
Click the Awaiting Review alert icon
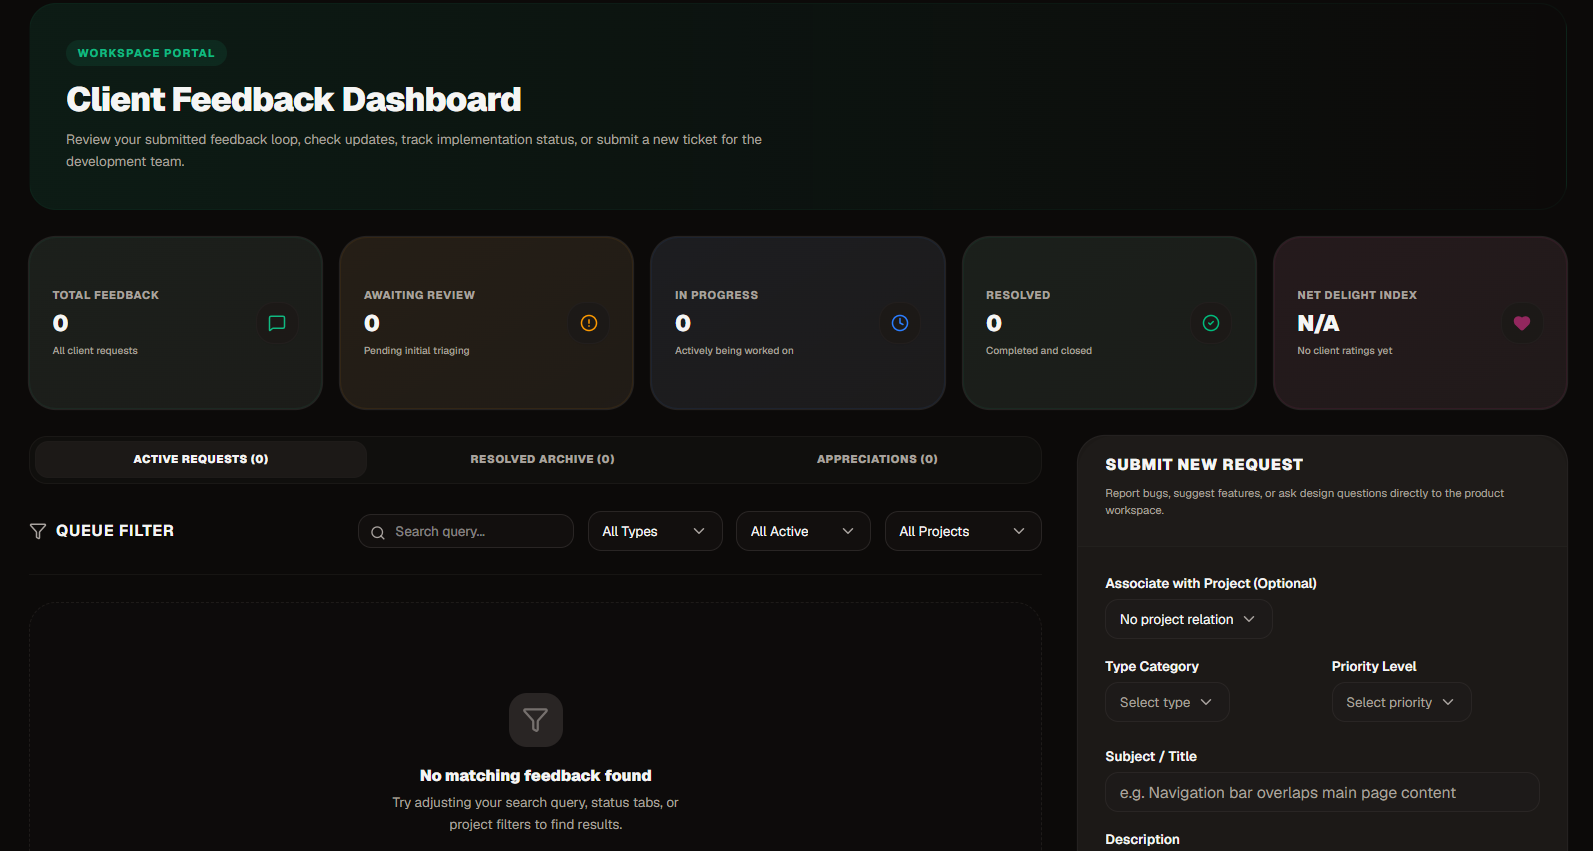[589, 323]
